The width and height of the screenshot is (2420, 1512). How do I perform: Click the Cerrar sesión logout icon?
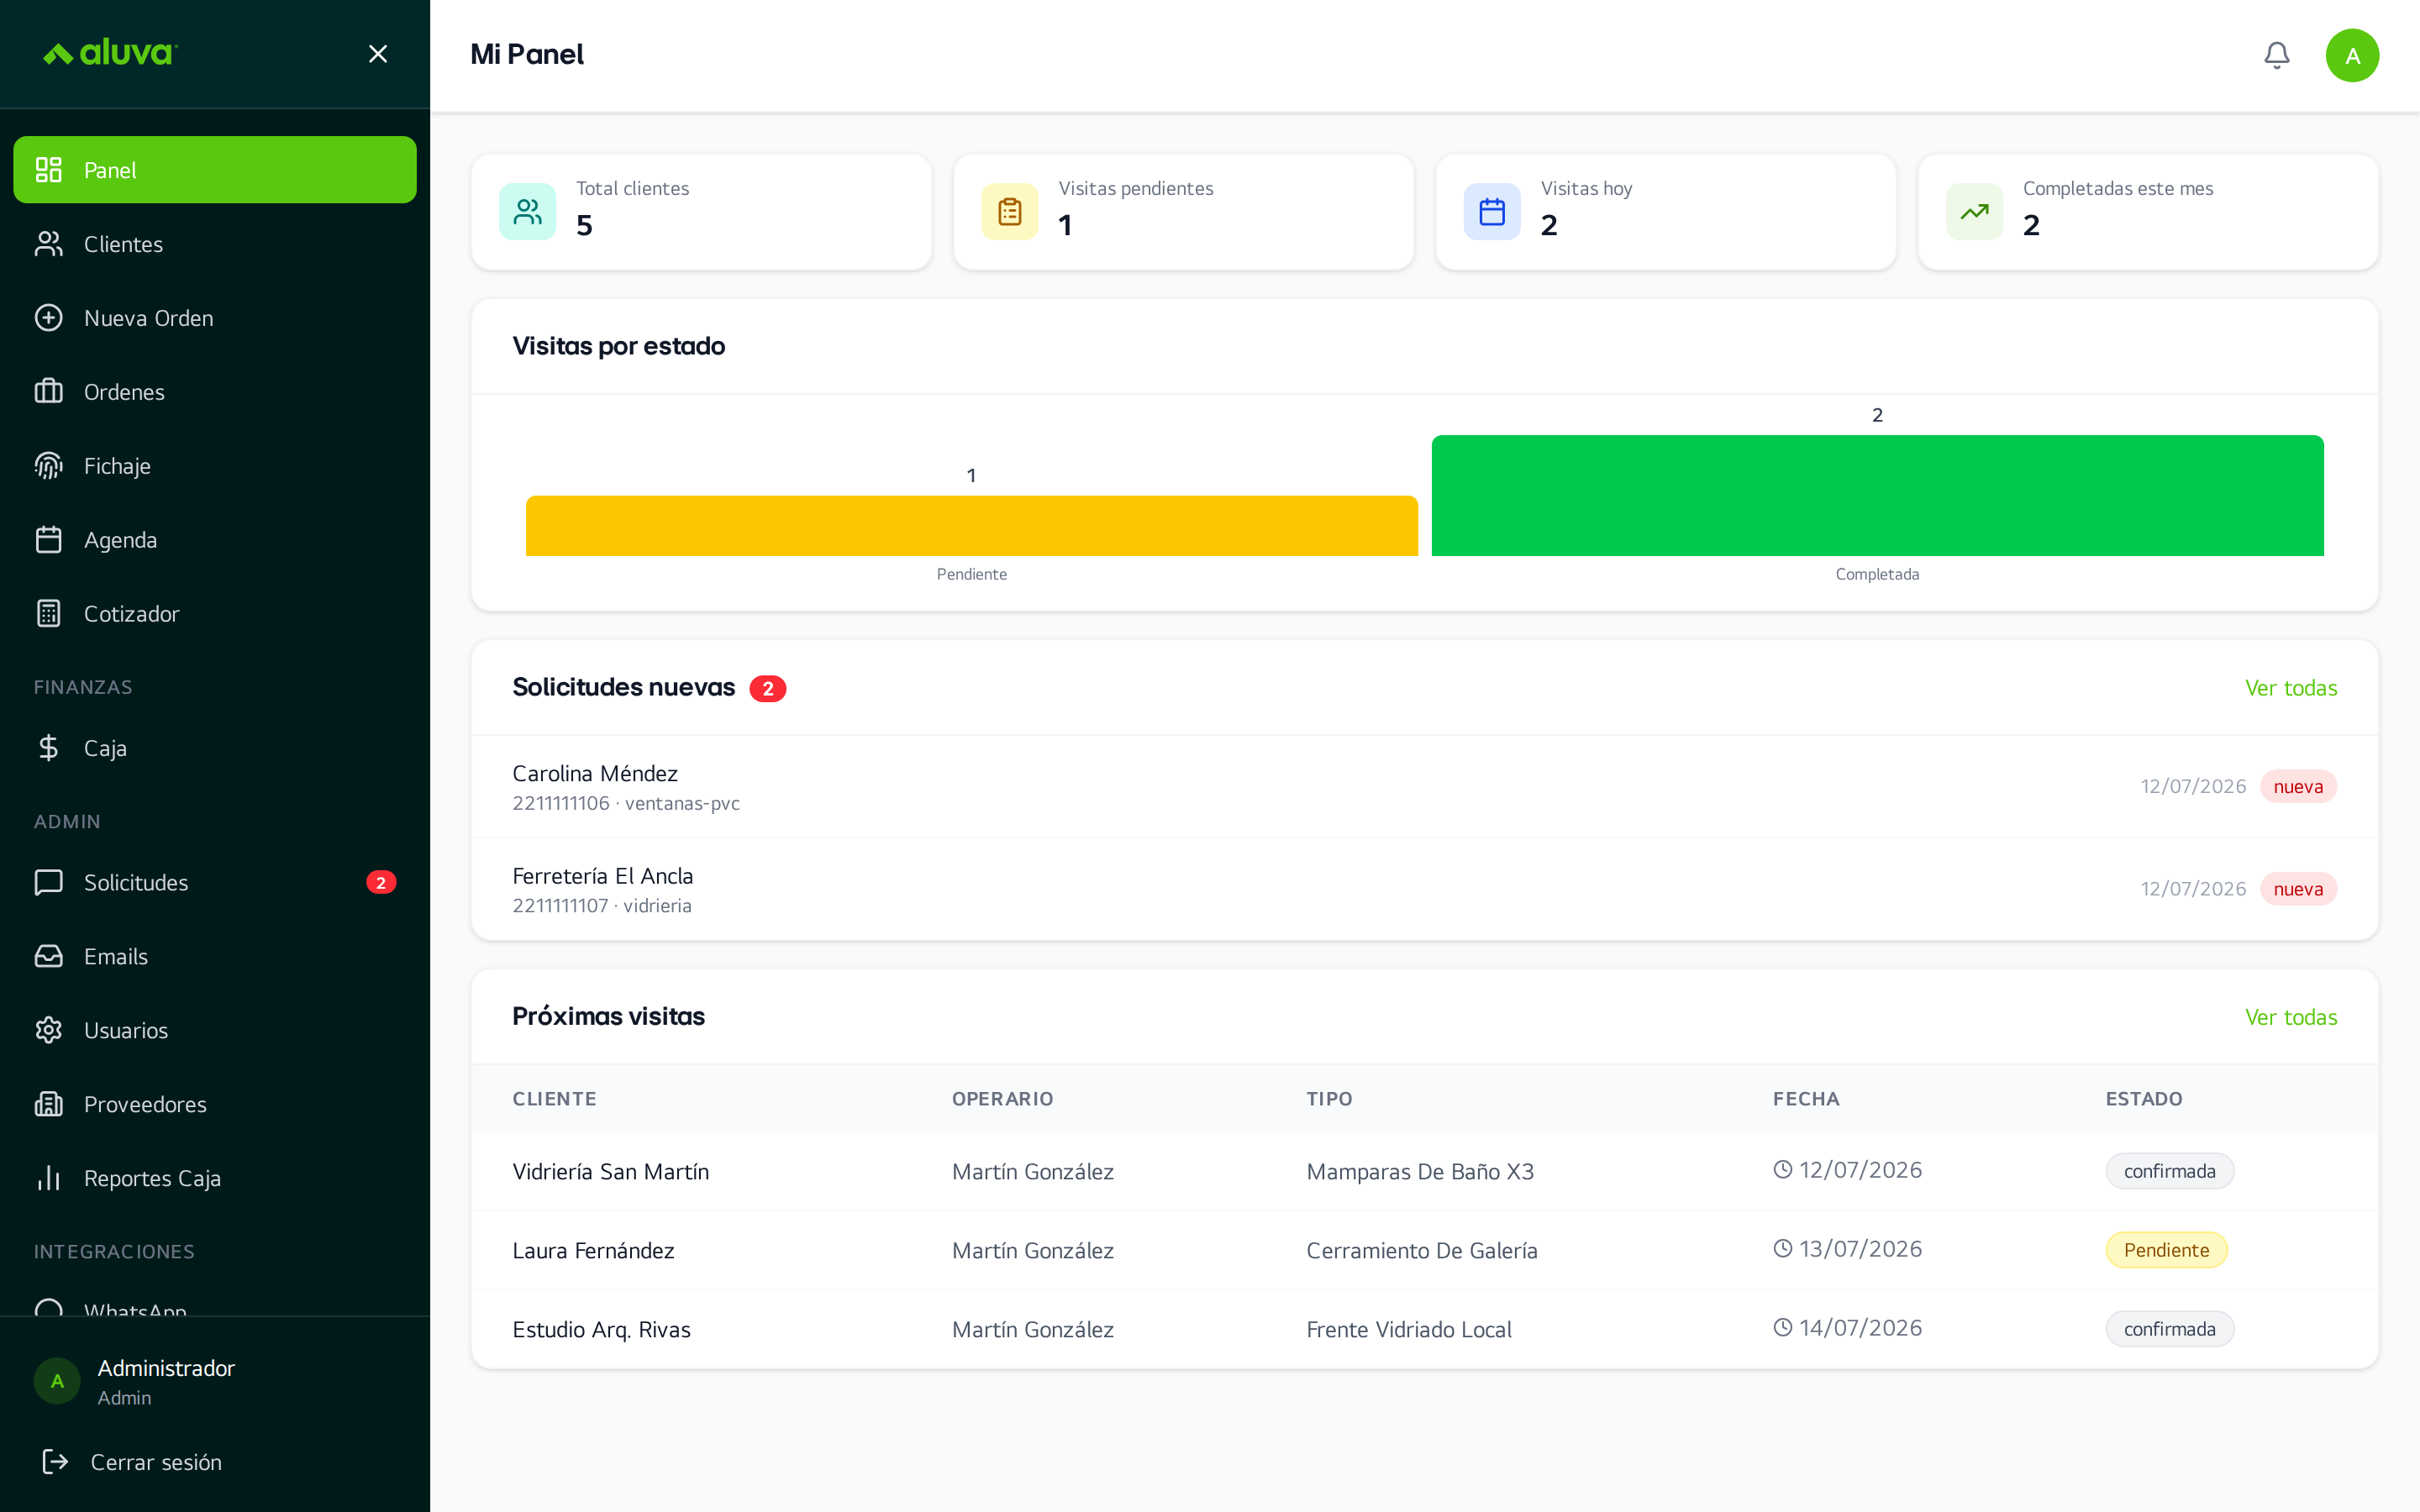click(x=55, y=1462)
